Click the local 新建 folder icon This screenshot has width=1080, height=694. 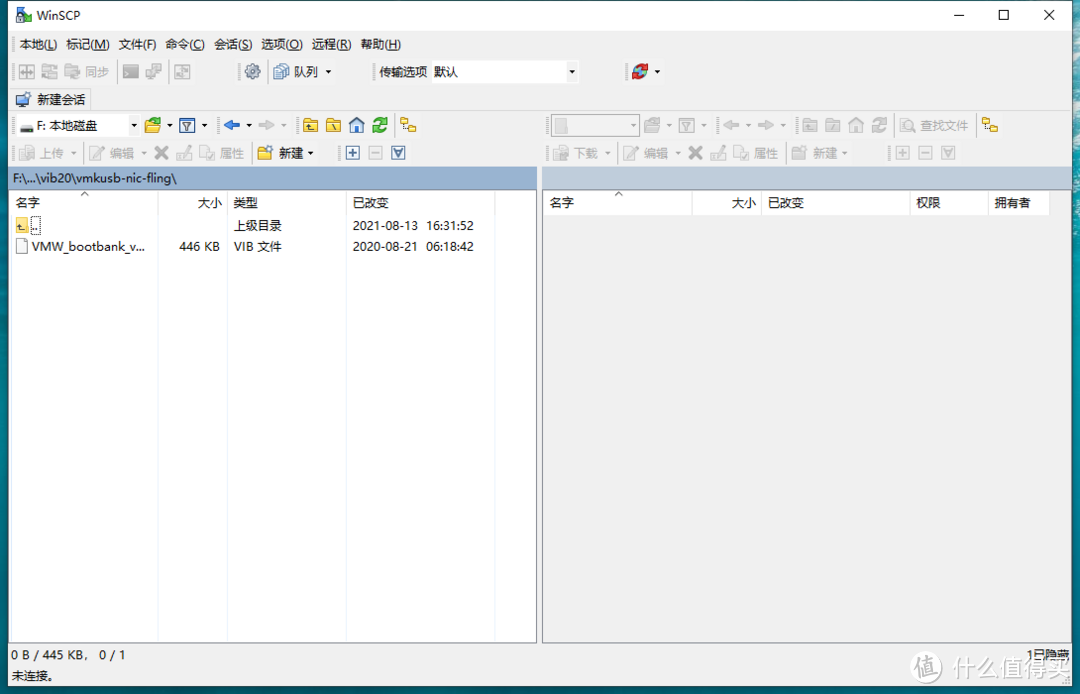265,153
